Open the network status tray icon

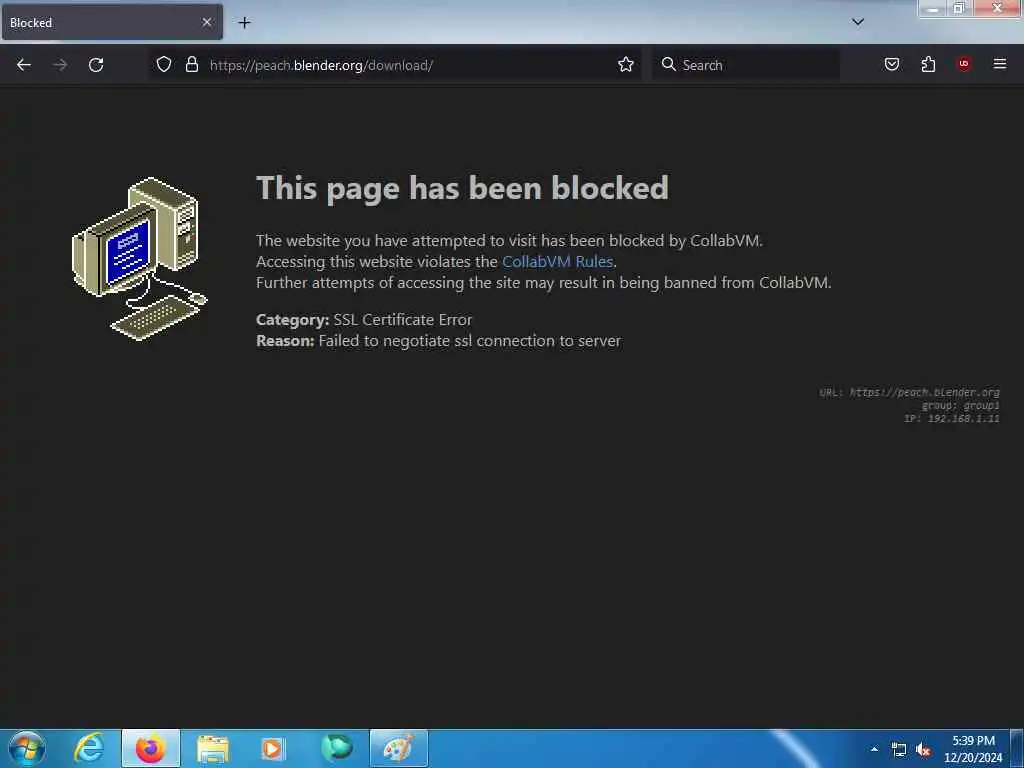(x=899, y=750)
